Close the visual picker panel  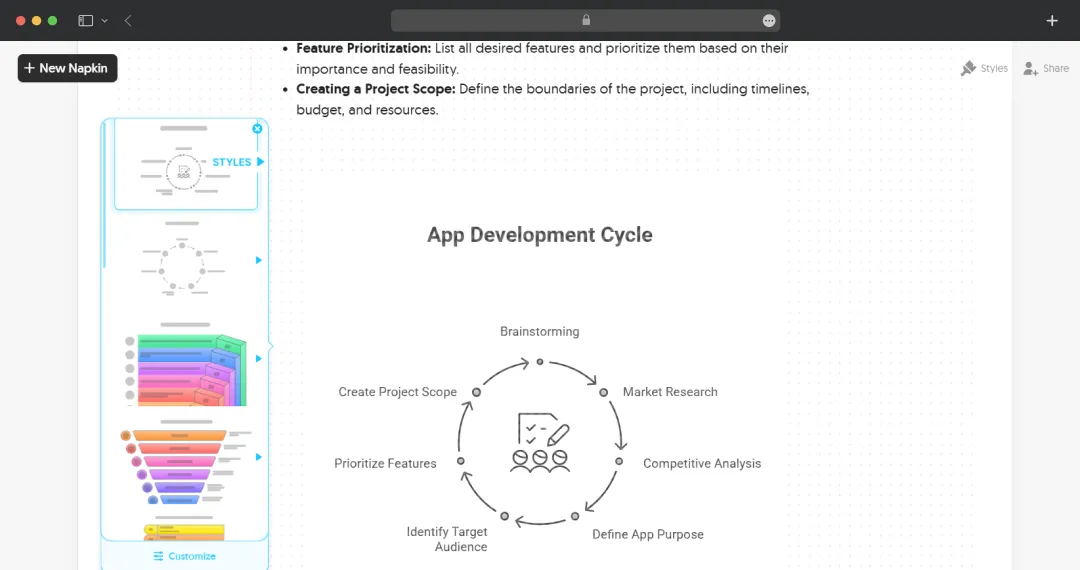257,129
